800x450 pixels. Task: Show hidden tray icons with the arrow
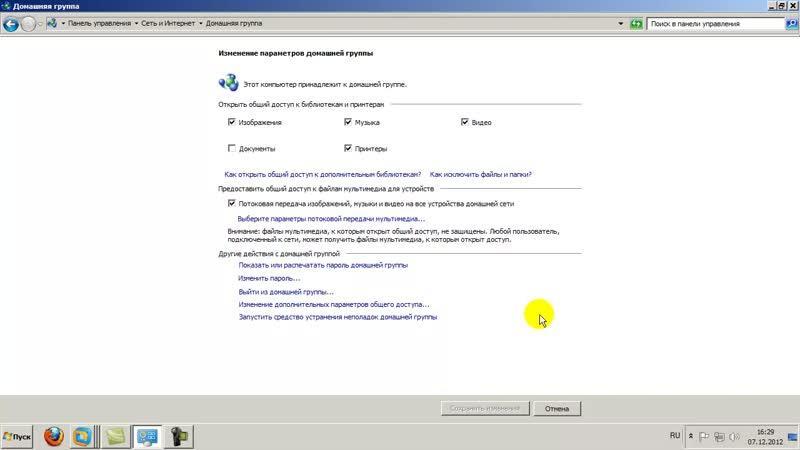click(x=692, y=437)
